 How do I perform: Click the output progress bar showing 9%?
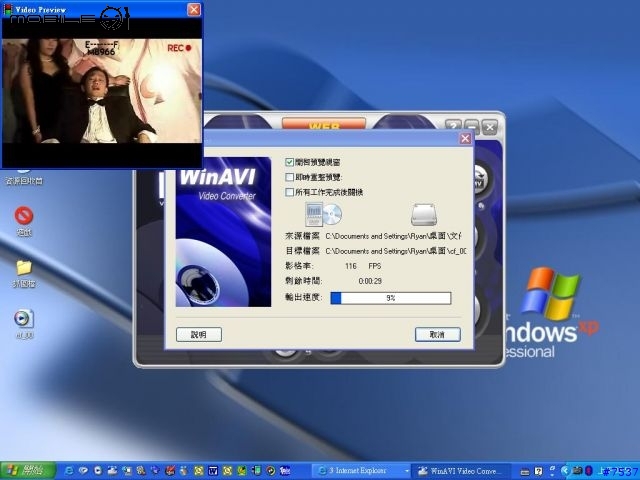point(391,298)
